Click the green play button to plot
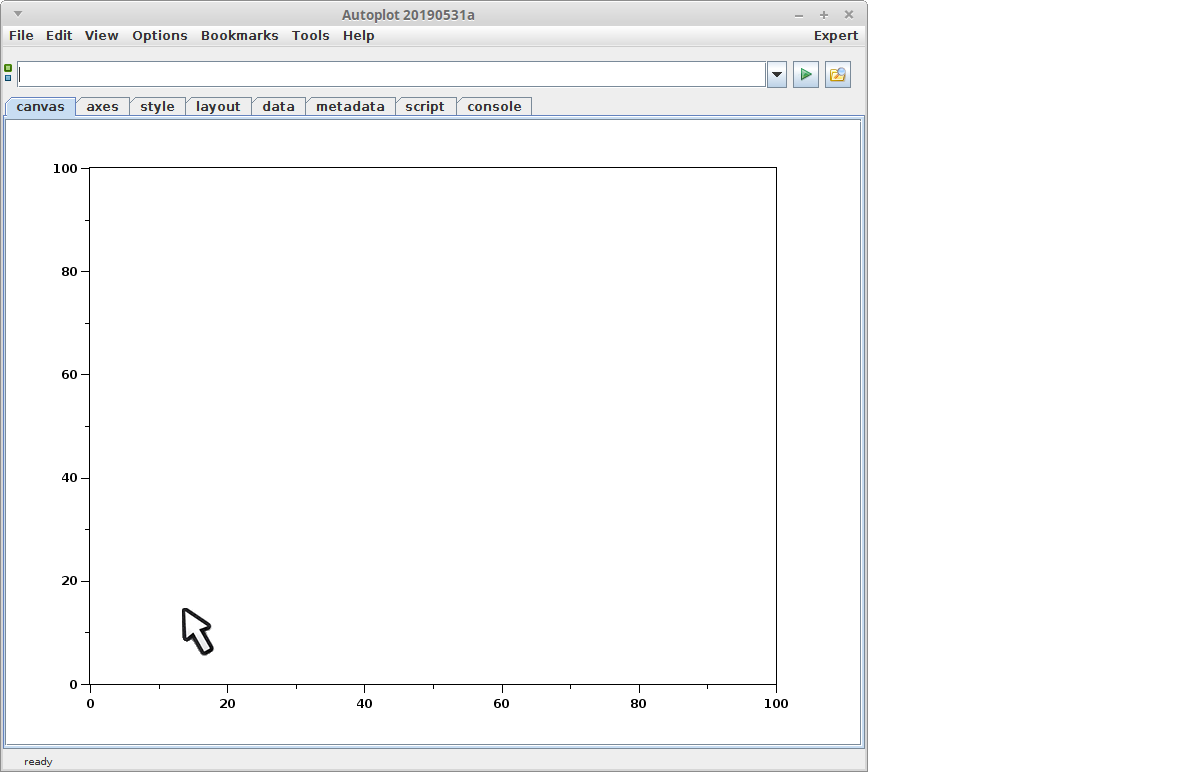This screenshot has width=1197, height=772. pyautogui.click(x=805, y=75)
